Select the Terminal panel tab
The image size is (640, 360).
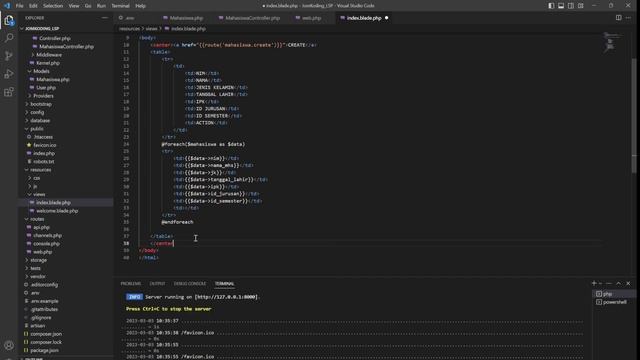[224, 283]
